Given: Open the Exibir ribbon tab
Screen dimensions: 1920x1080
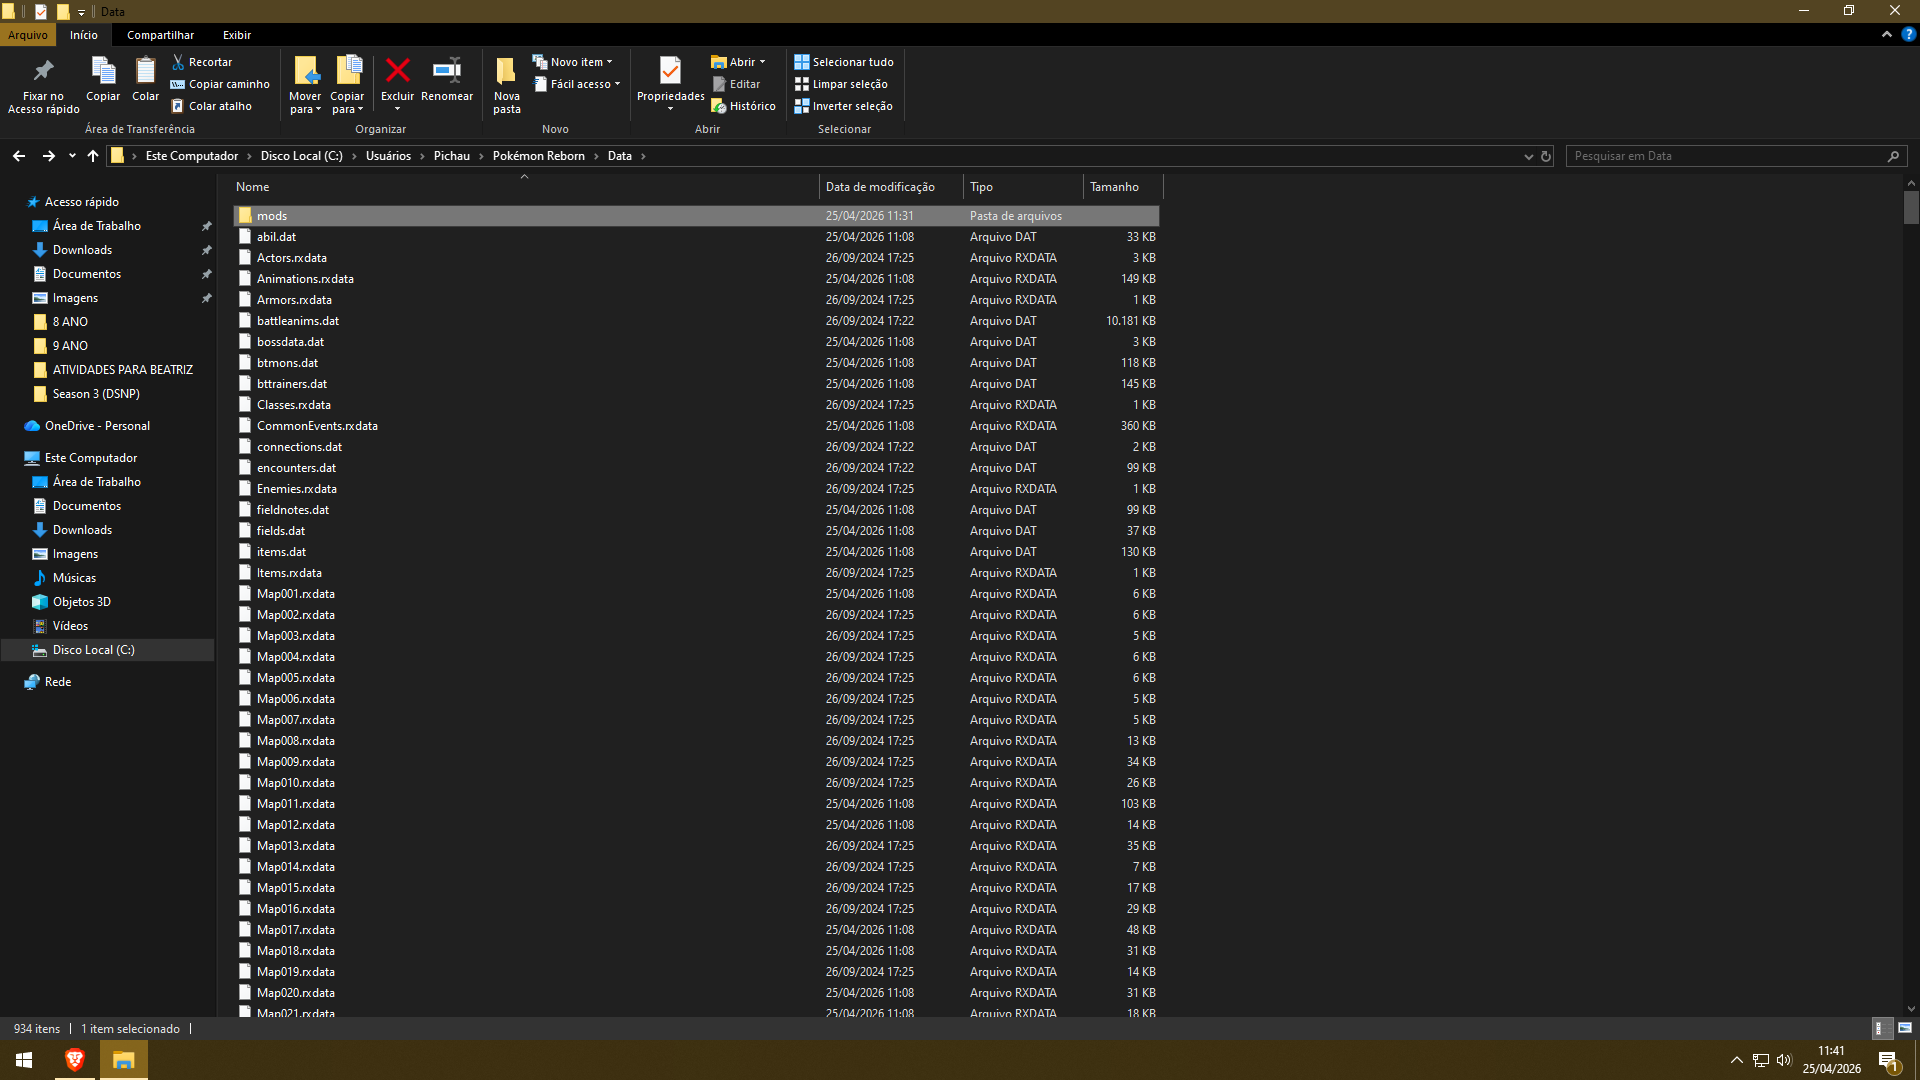Looking at the screenshot, I should [237, 35].
